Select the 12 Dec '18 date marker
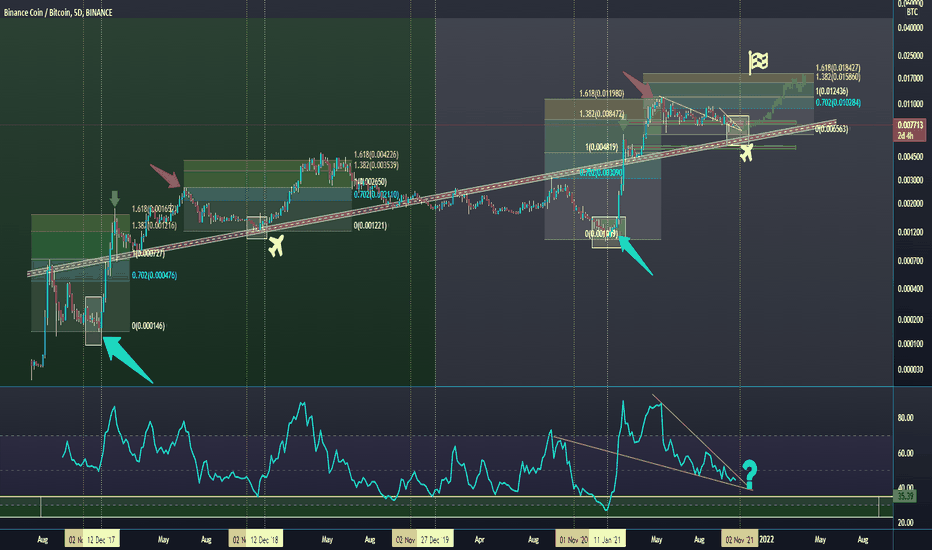932x550 pixels. [x=264, y=539]
